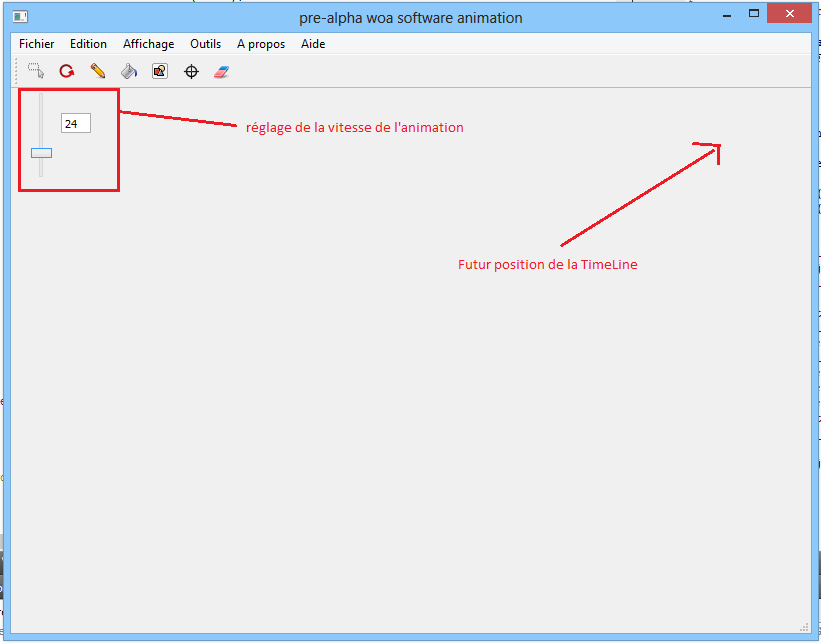Open the Aide menu

[313, 44]
